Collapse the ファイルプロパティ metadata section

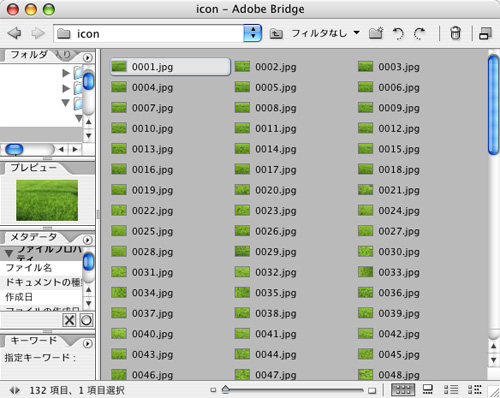(x=9, y=254)
